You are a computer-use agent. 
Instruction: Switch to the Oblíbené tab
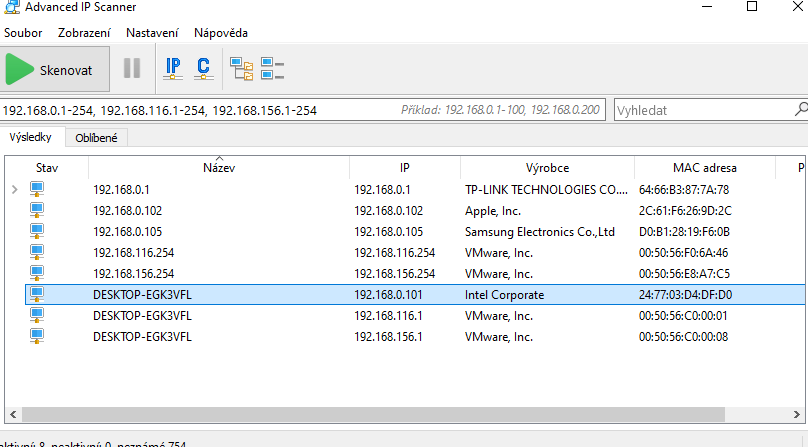tap(96, 138)
